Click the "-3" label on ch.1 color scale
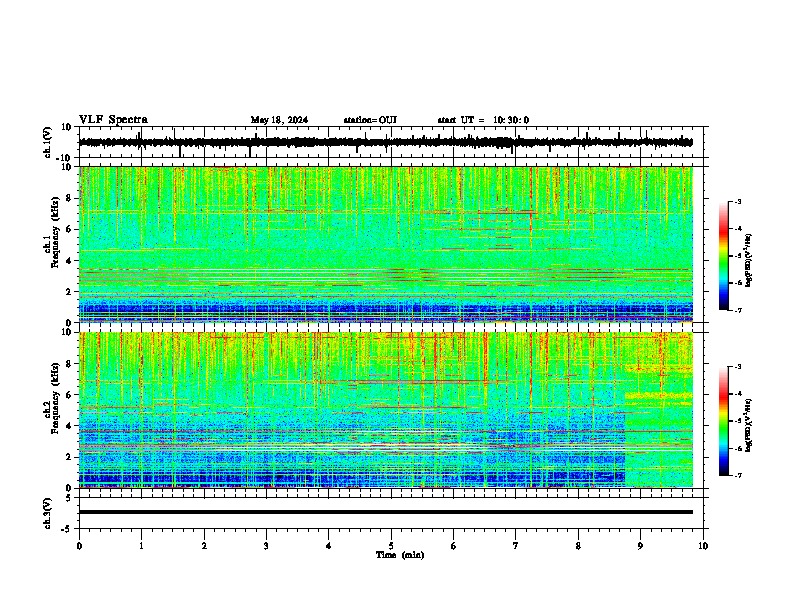This screenshot has height=612, width=792. [x=738, y=202]
